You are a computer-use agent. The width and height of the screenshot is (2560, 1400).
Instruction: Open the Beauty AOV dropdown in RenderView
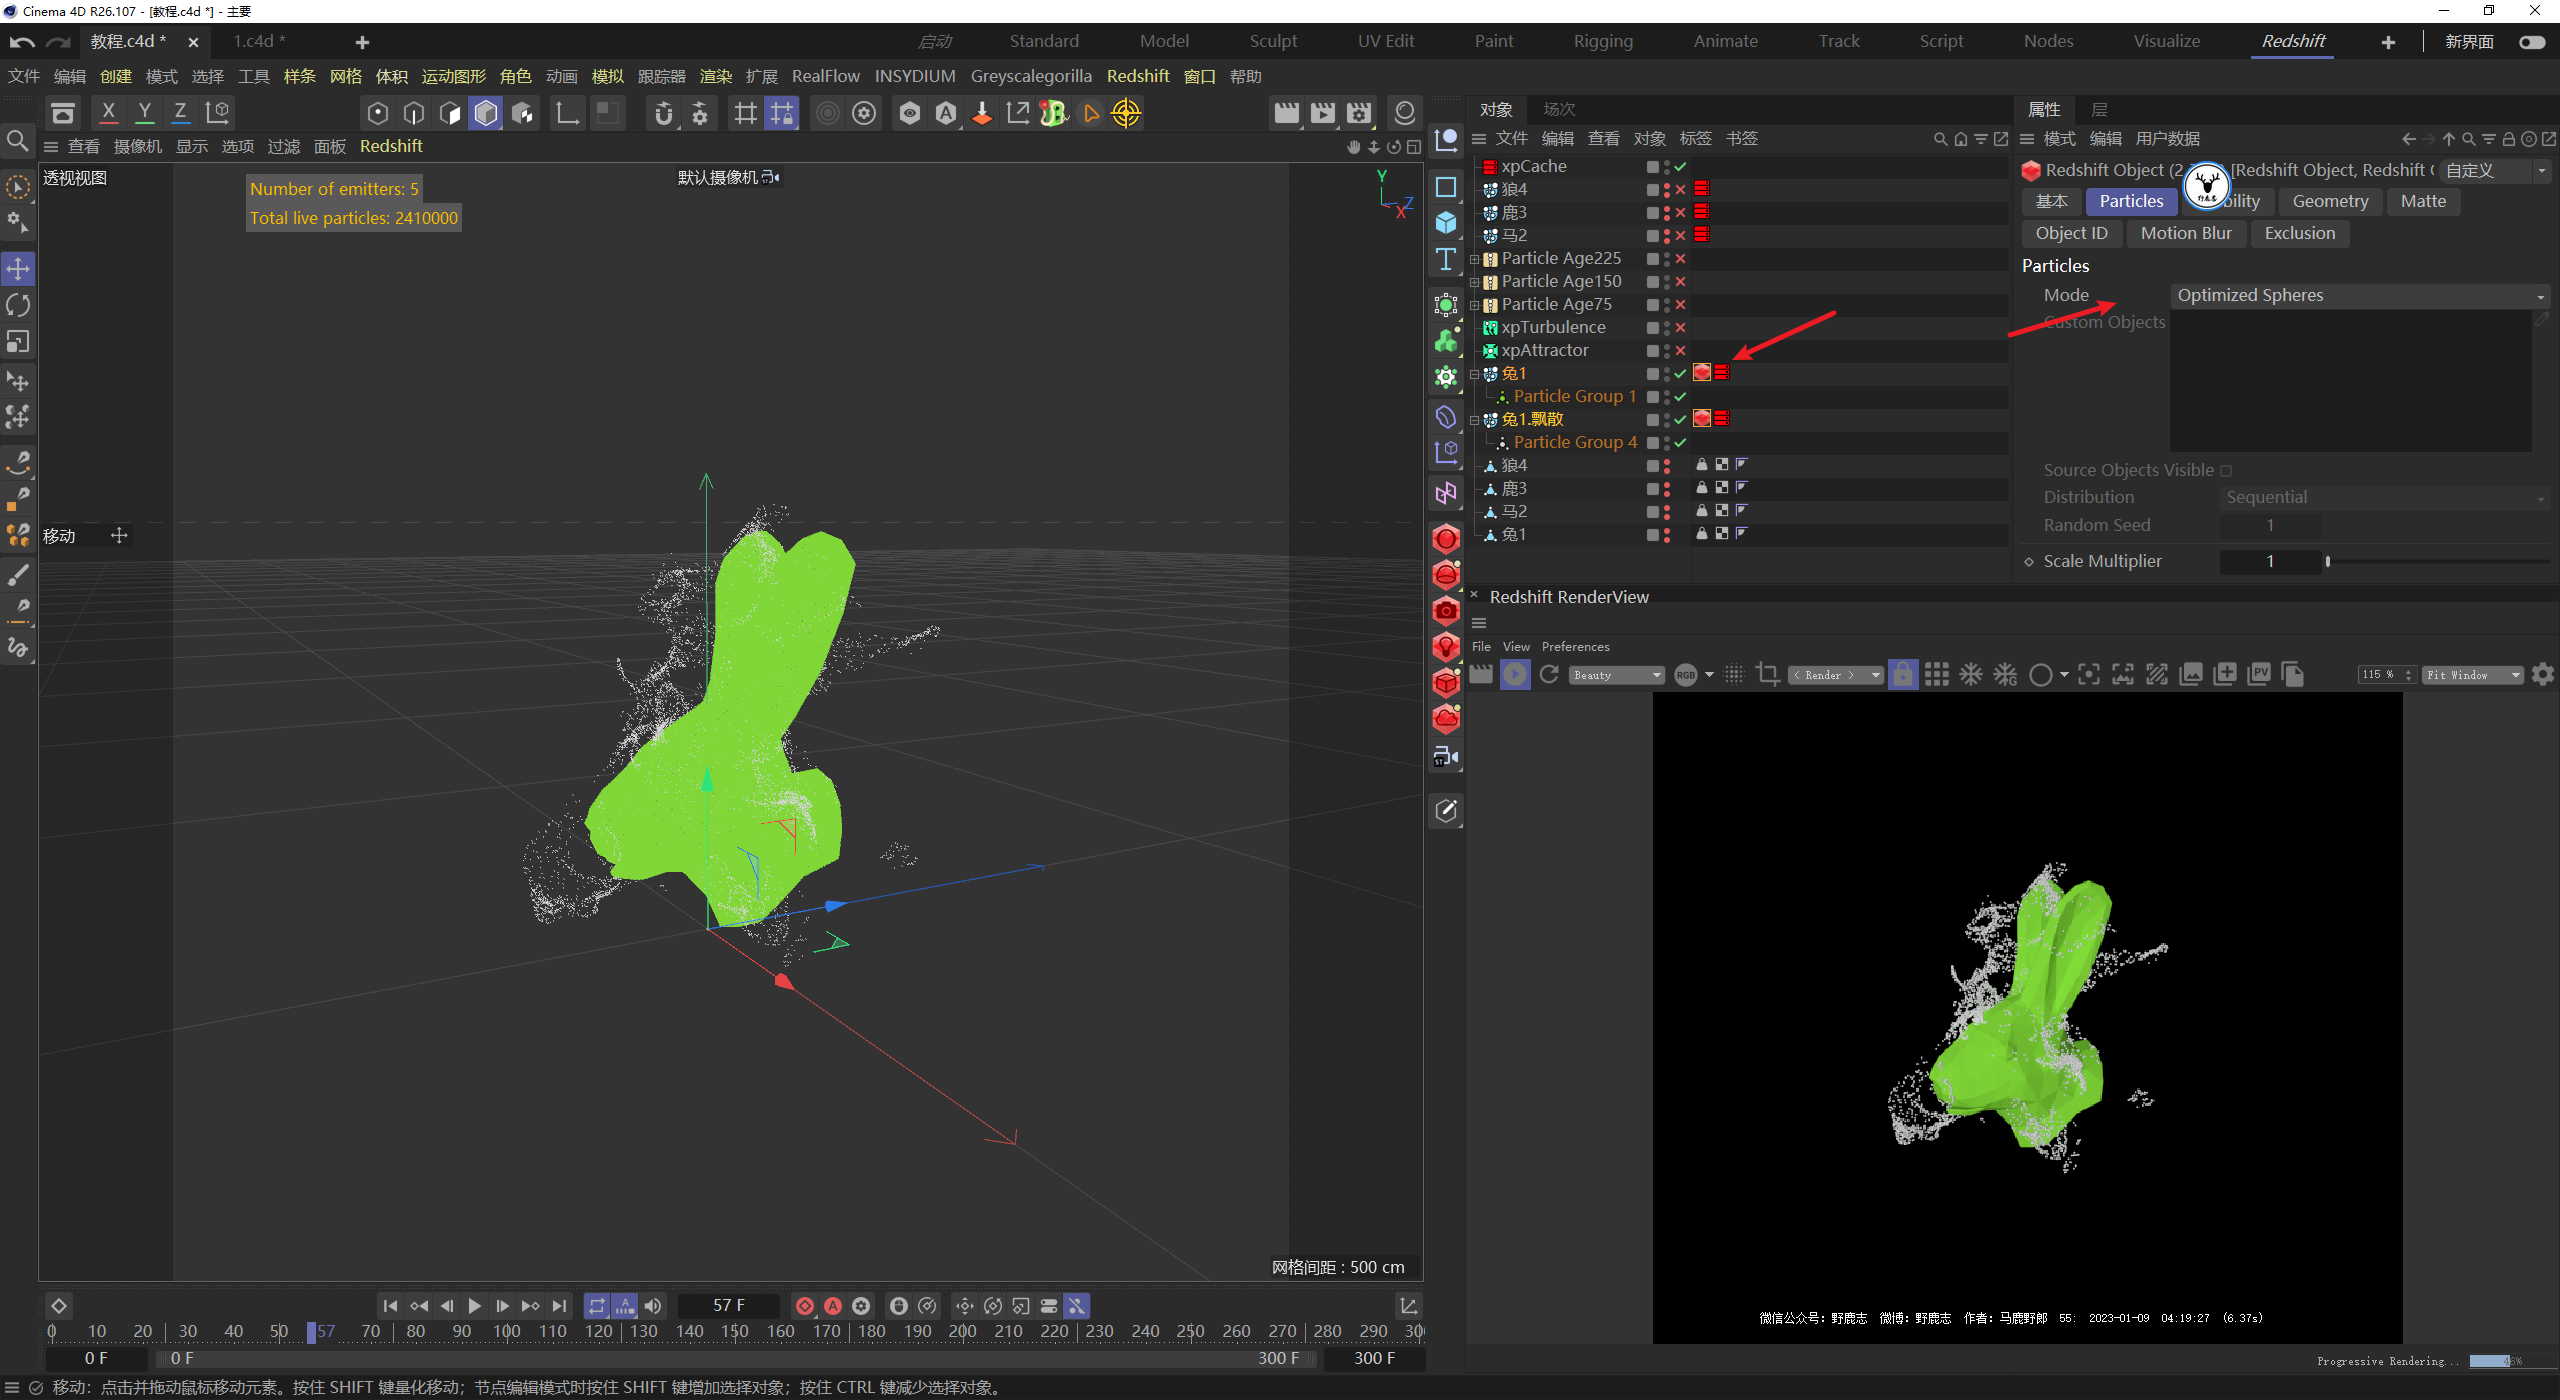pos(1616,675)
